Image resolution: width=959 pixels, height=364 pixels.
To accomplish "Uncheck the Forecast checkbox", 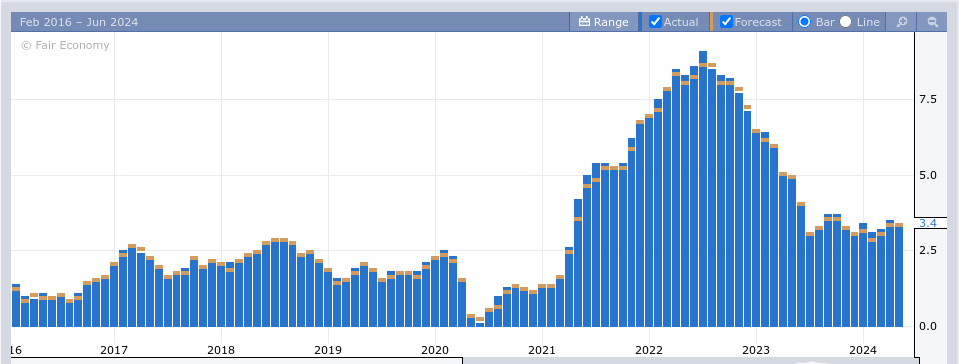I will coord(726,22).
